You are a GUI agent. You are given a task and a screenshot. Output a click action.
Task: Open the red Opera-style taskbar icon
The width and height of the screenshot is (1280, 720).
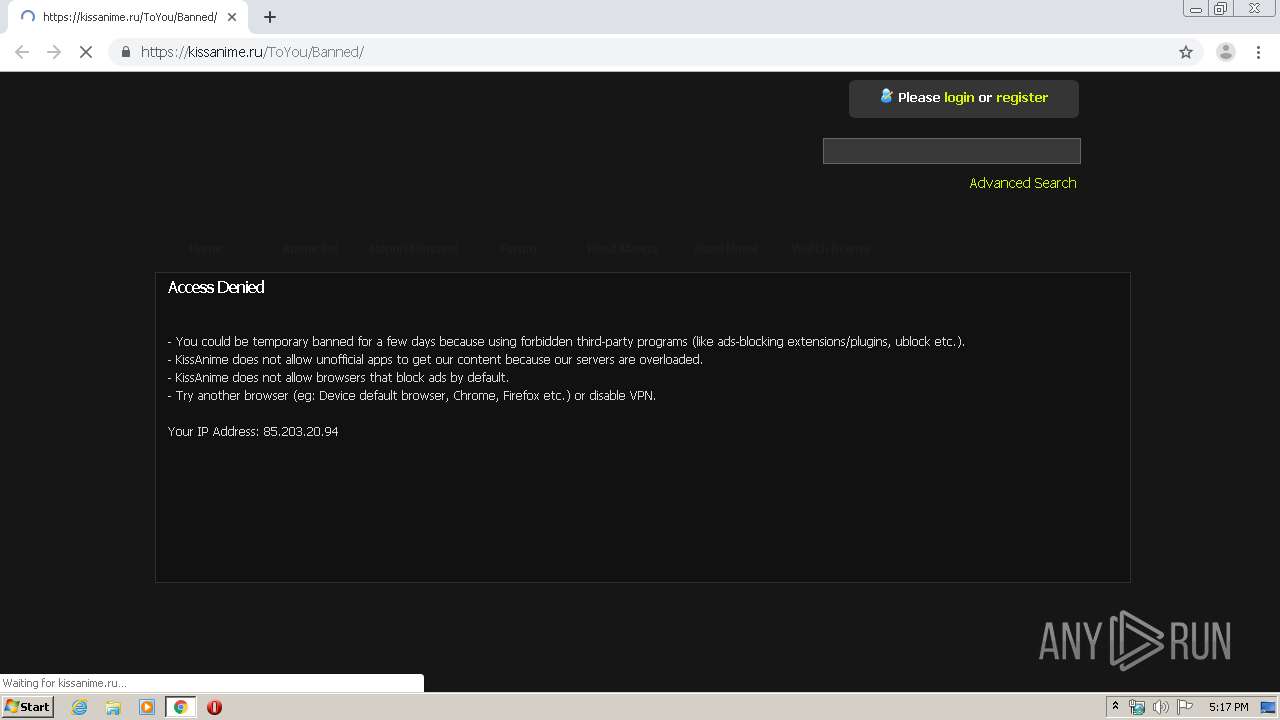214,707
